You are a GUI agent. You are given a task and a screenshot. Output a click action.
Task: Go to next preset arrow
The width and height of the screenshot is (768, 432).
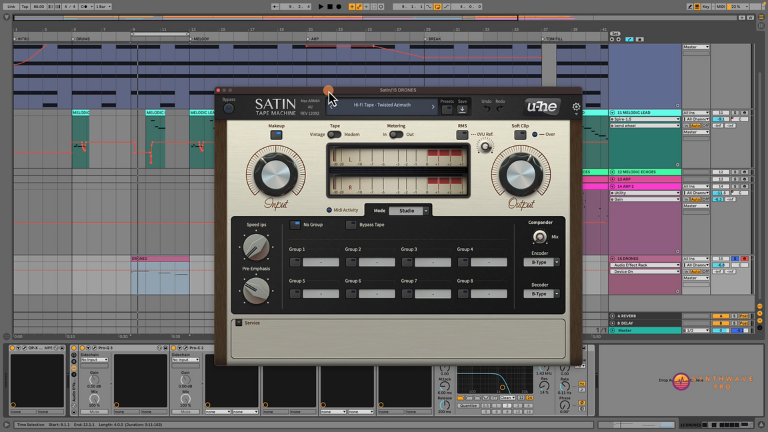tap(432, 106)
